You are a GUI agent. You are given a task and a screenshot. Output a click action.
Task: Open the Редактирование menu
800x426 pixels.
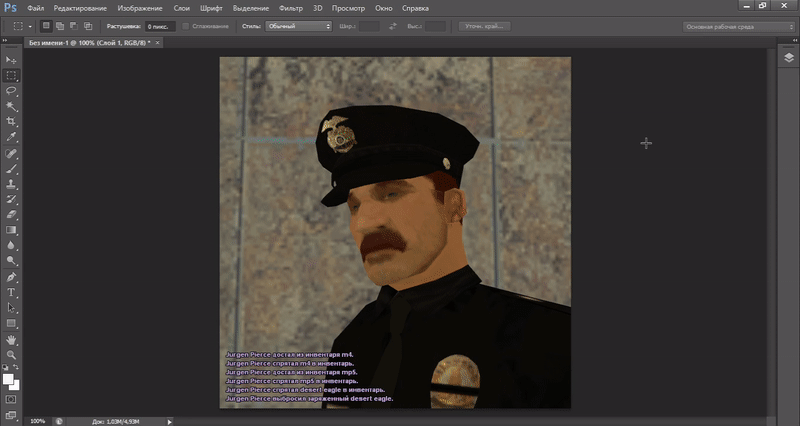coord(80,8)
